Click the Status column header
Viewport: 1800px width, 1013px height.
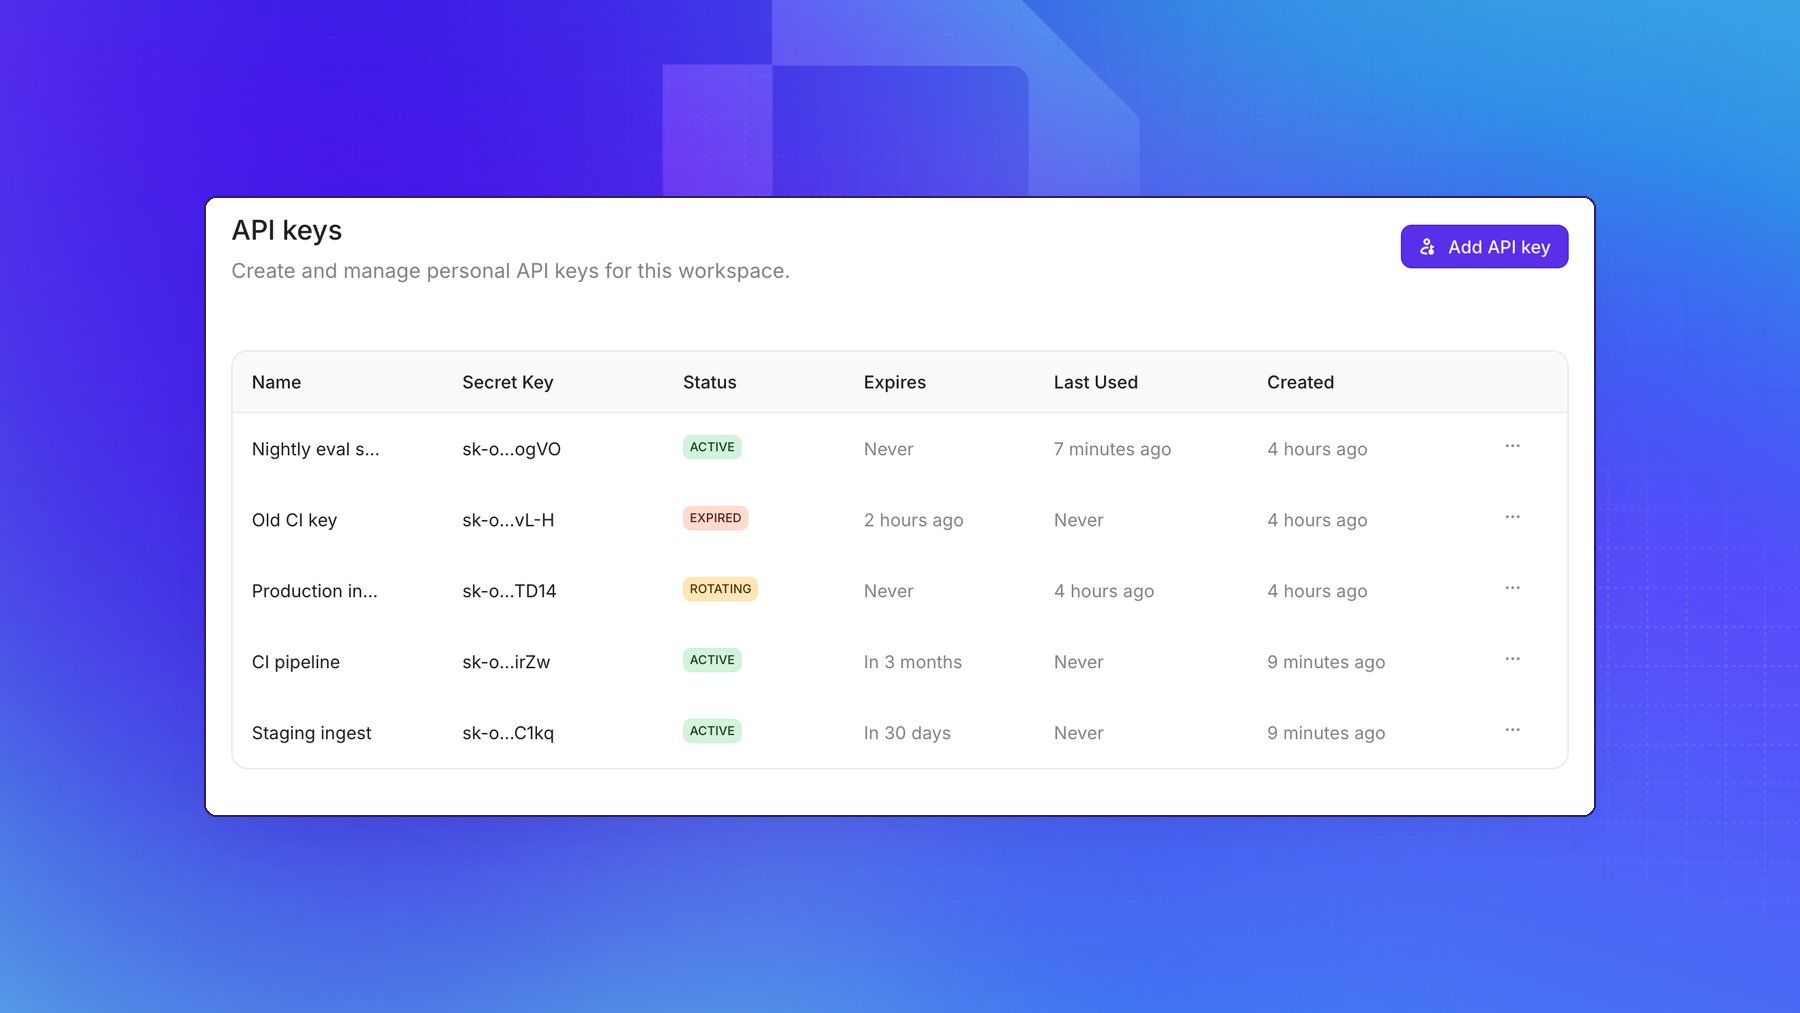pos(709,382)
